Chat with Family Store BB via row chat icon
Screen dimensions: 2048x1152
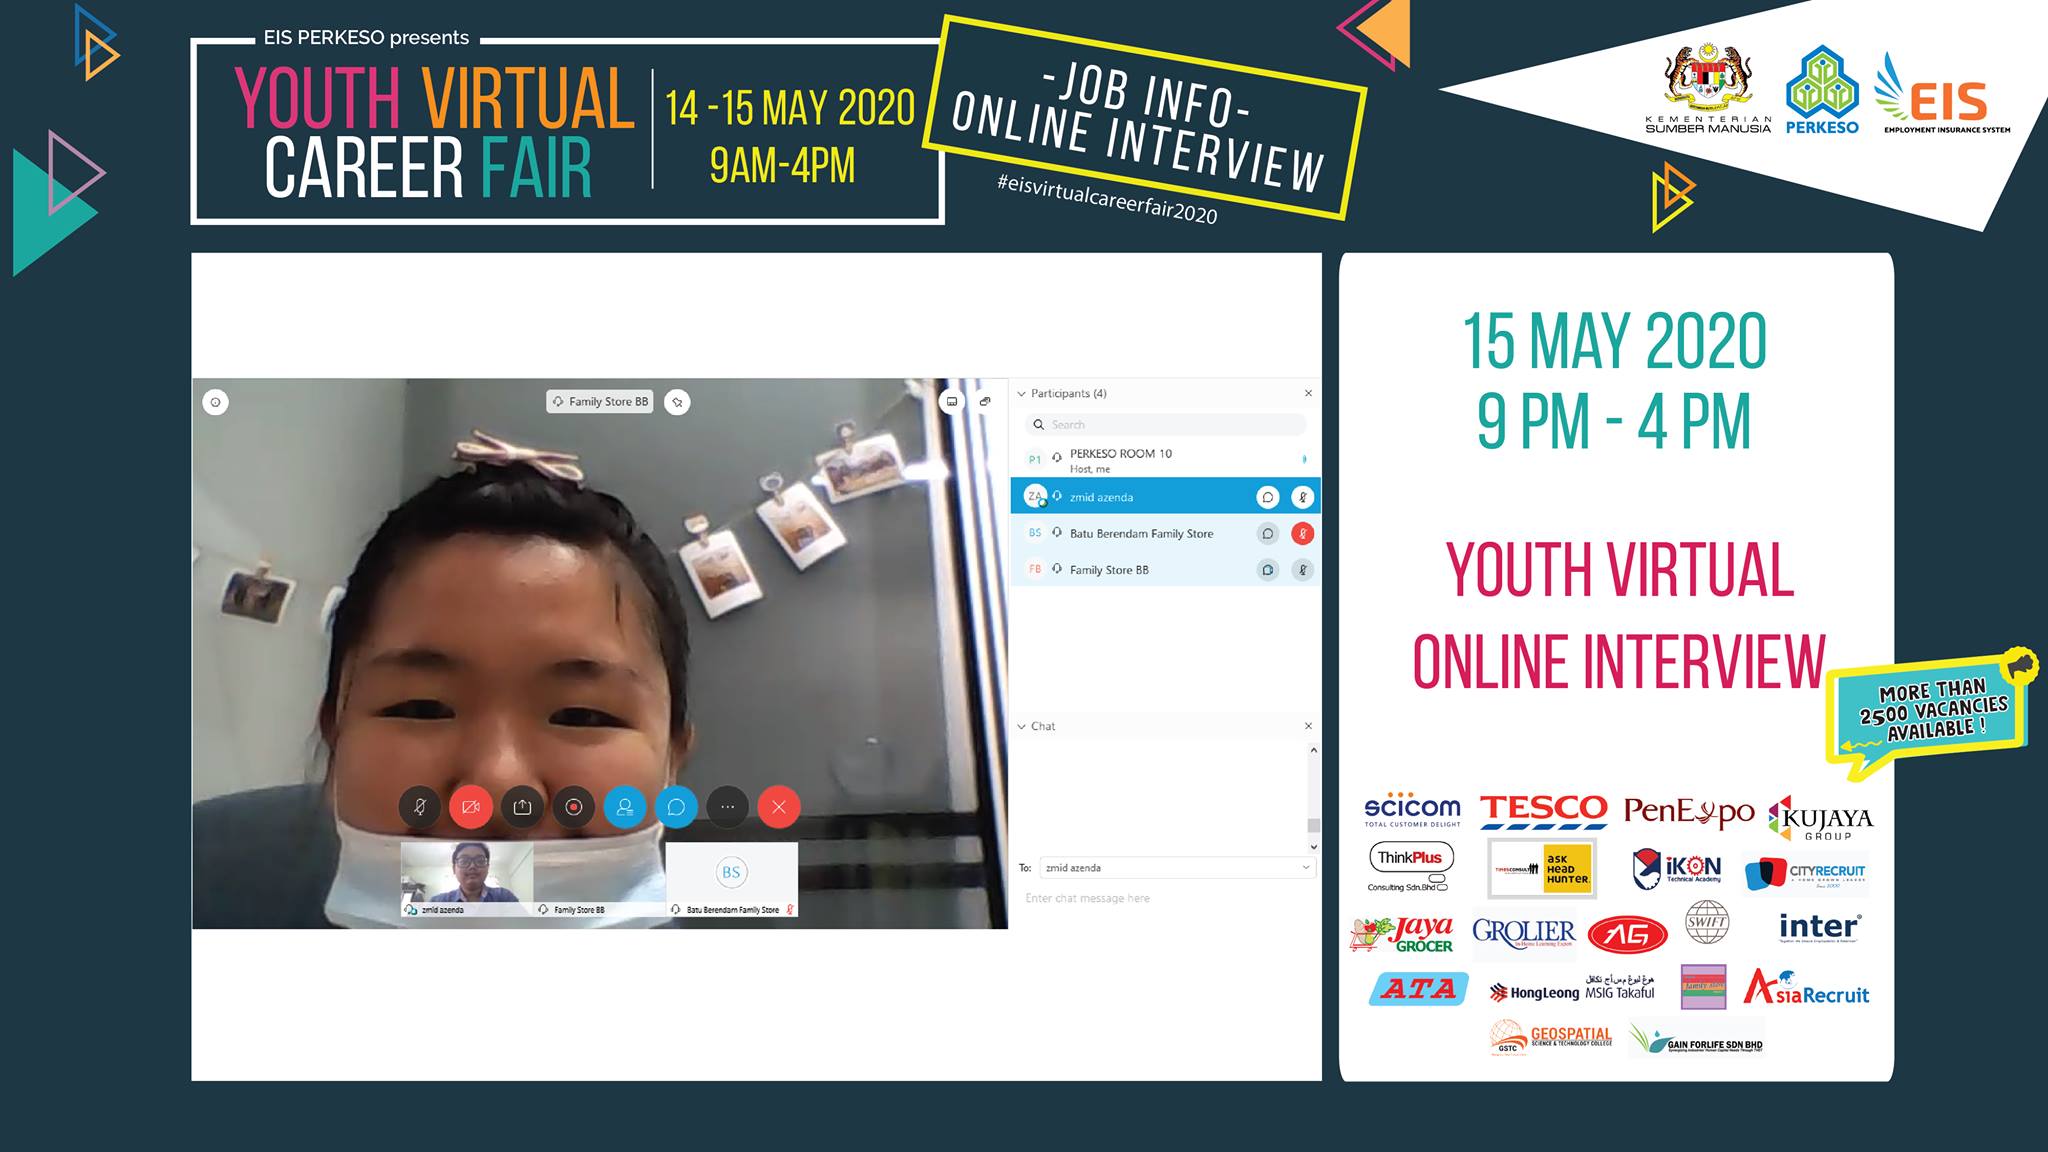tap(1268, 570)
